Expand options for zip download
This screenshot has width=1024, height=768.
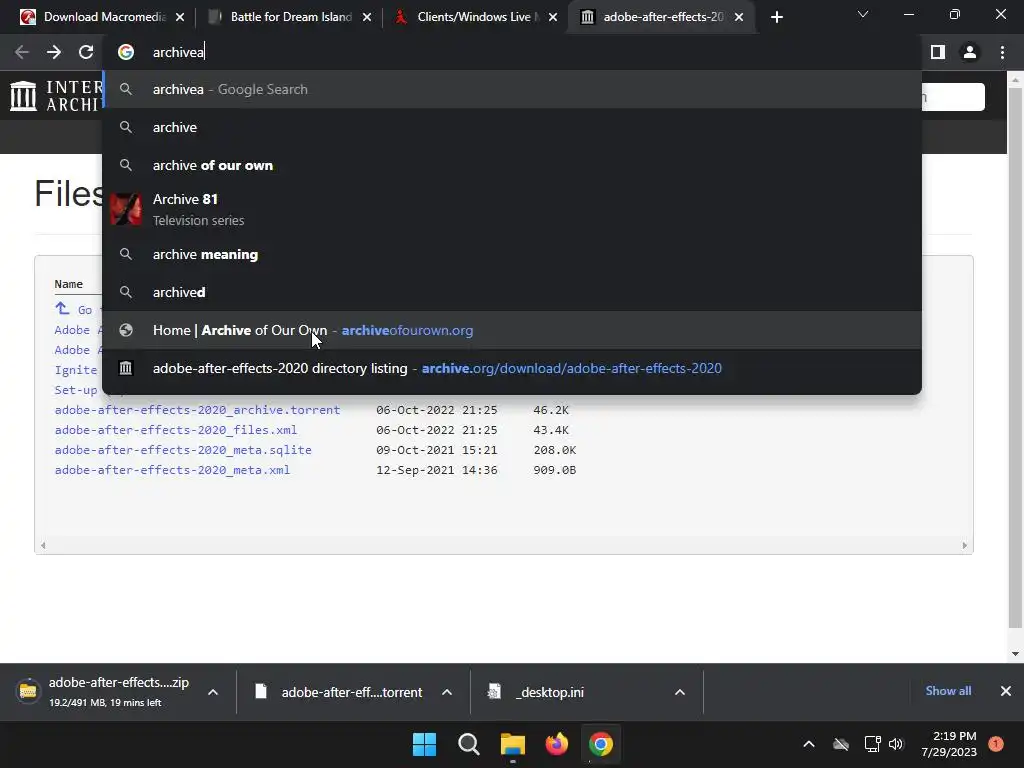[213, 692]
